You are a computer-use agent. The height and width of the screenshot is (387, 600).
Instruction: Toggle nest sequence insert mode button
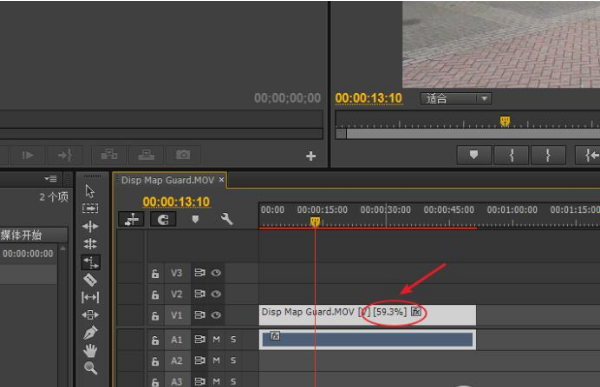tap(131, 219)
